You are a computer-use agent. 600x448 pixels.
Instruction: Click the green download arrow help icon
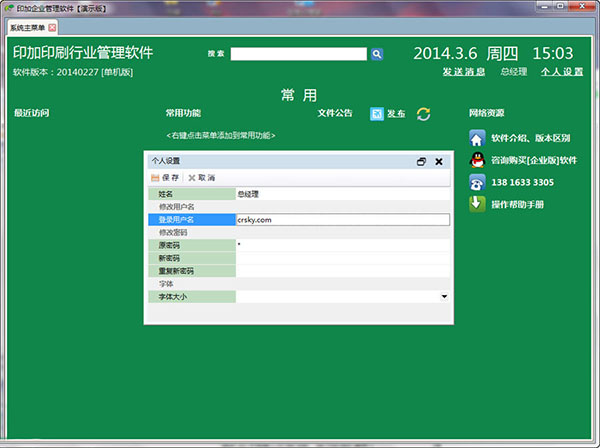click(478, 204)
